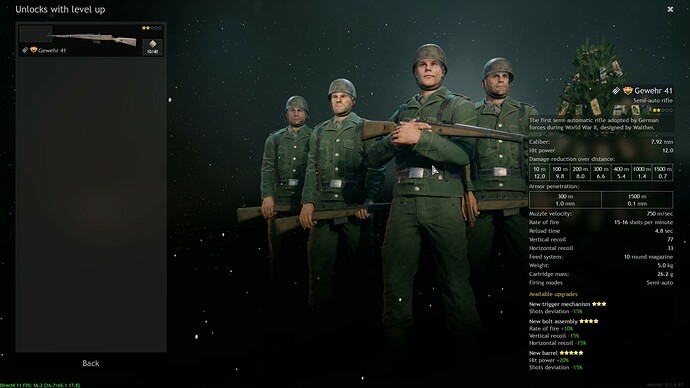Screen dimensions: 690x388
Task: Click the ticket icon in the stats panel header
Action: [616, 91]
